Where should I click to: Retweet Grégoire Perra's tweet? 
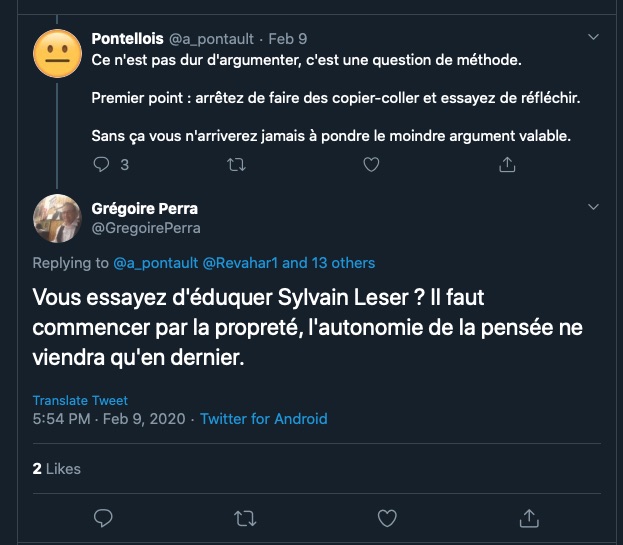[244, 518]
